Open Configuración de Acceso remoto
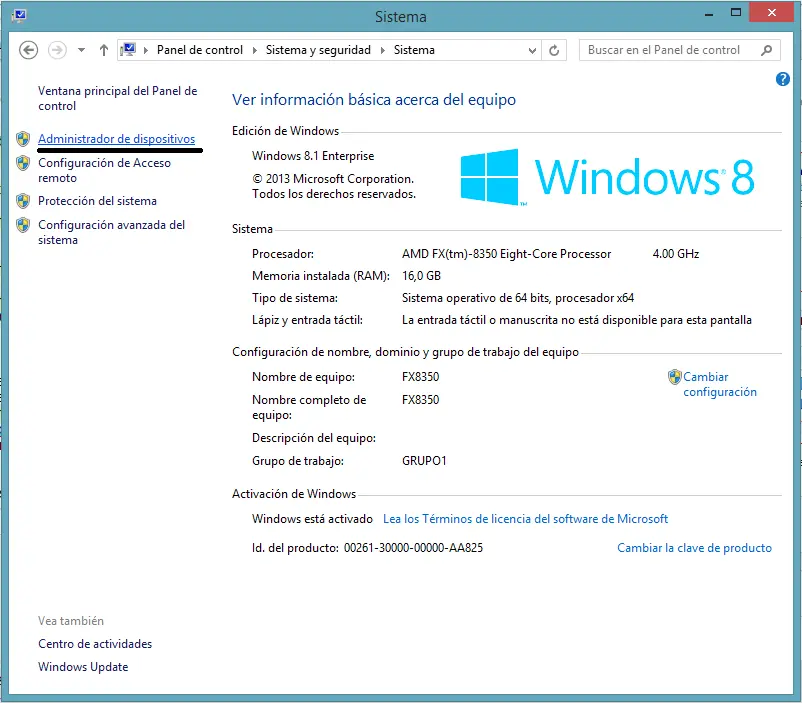The height and width of the screenshot is (703, 802). point(104,170)
